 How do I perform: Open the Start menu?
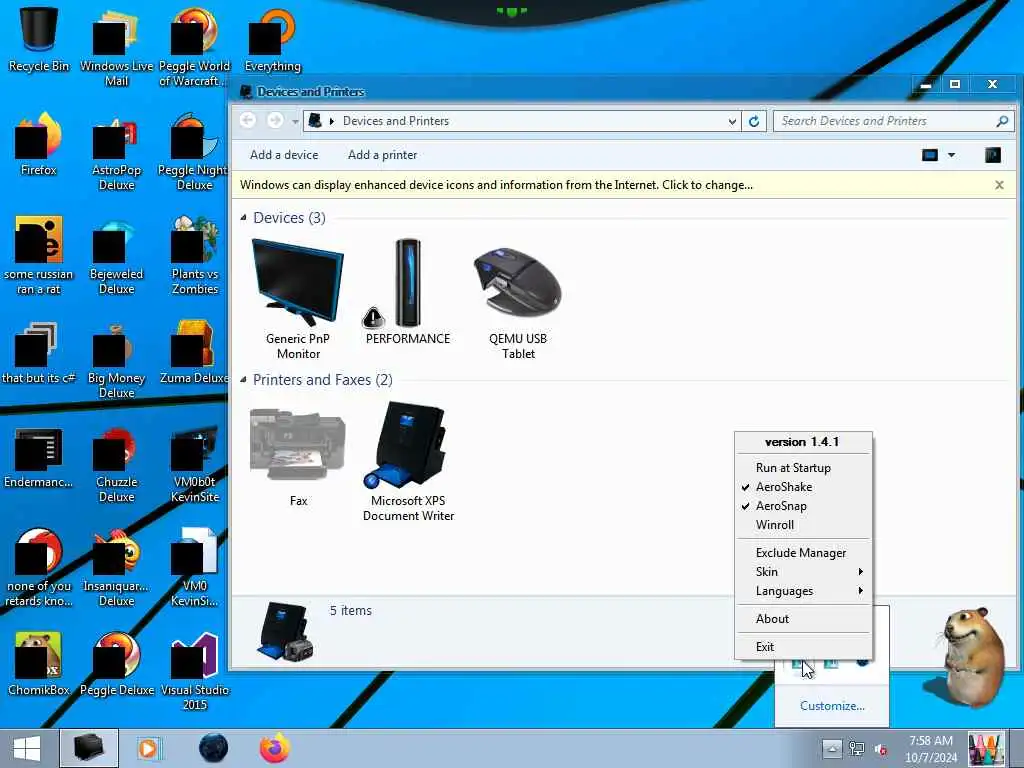click(27, 748)
